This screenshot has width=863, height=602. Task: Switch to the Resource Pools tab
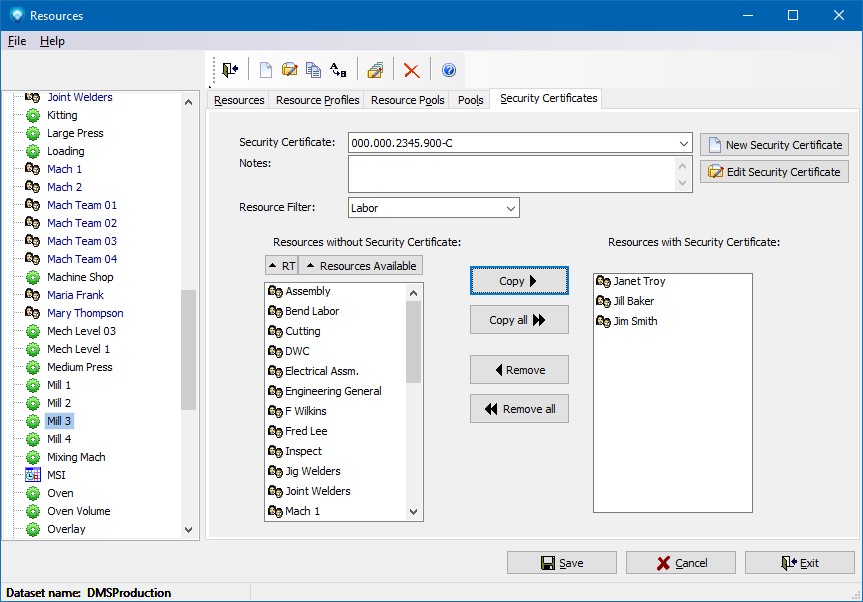(407, 100)
